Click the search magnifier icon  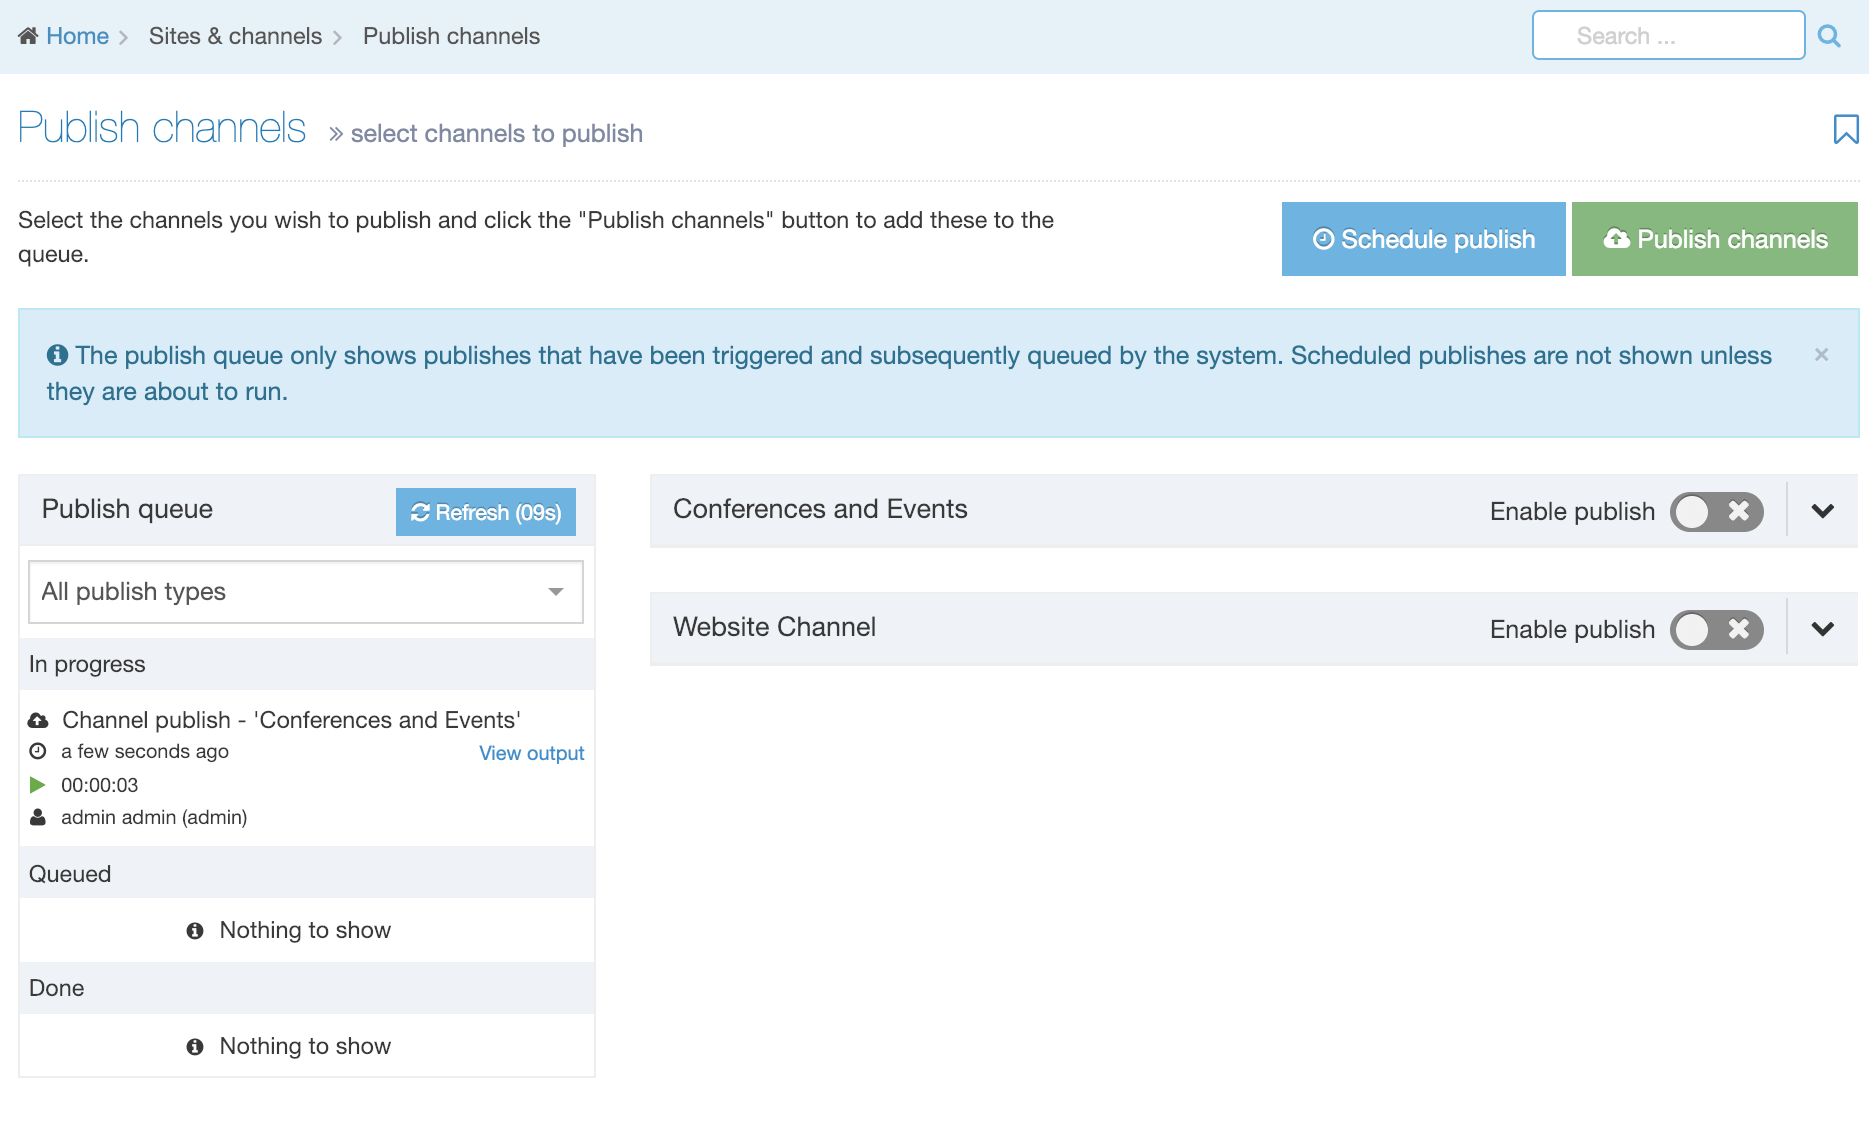pos(1830,35)
